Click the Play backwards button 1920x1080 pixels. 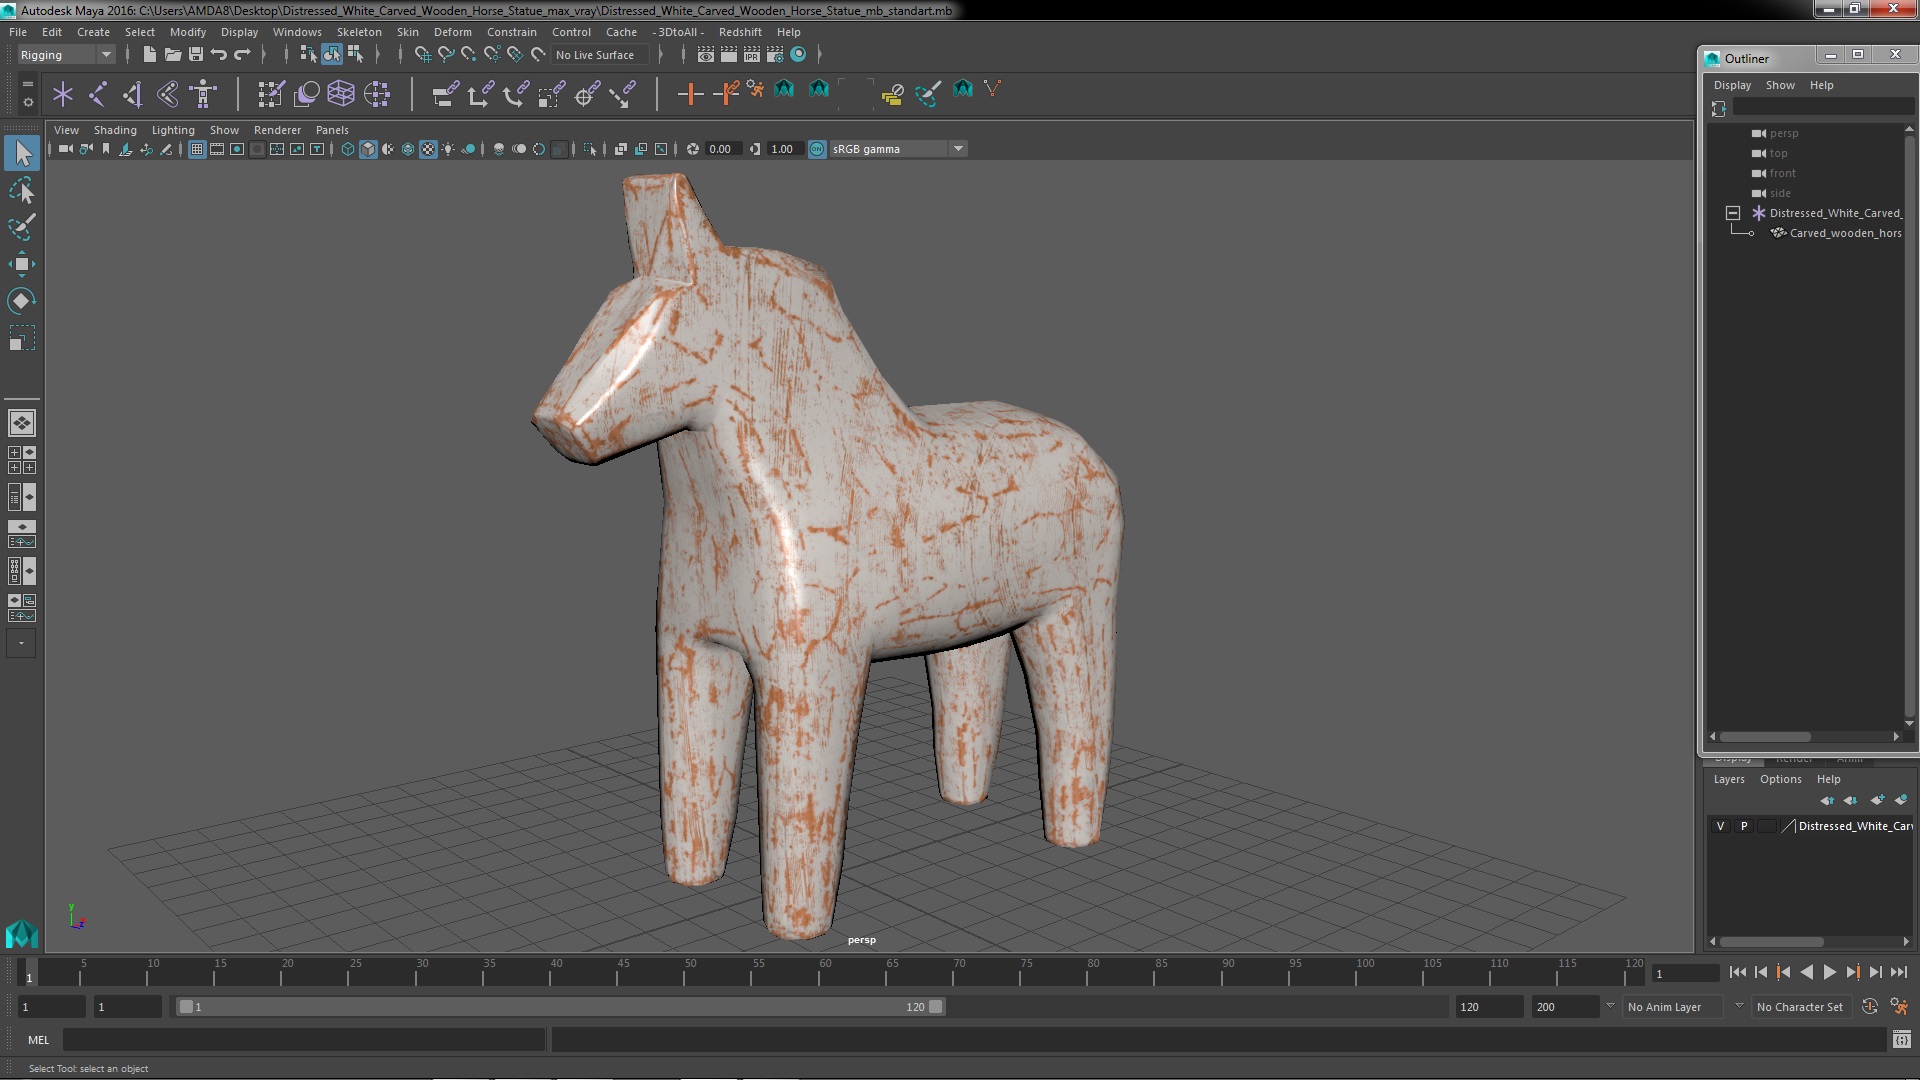pos(1806,972)
